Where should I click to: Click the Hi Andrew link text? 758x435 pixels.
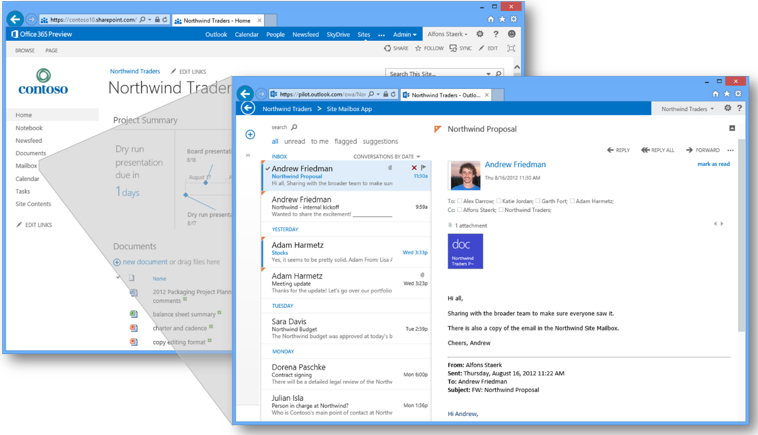pos(463,414)
